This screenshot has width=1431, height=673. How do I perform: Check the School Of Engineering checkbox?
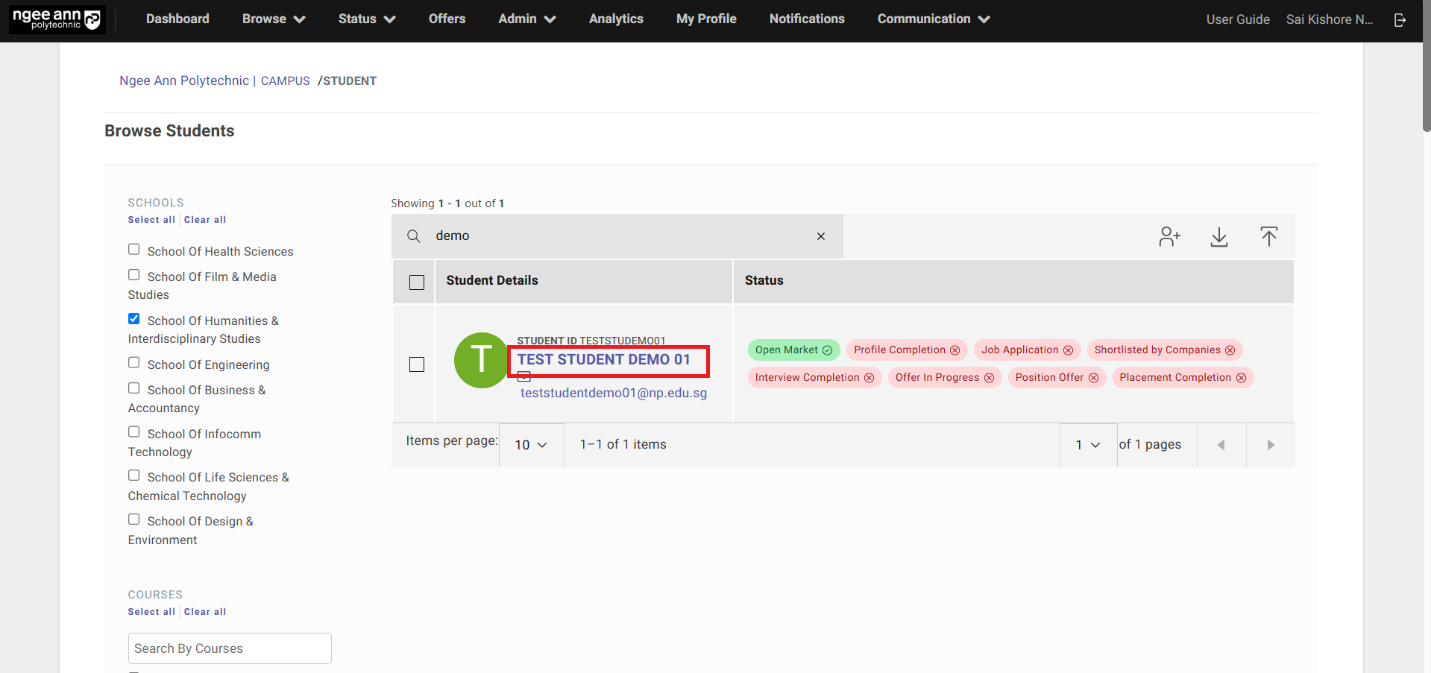click(134, 363)
